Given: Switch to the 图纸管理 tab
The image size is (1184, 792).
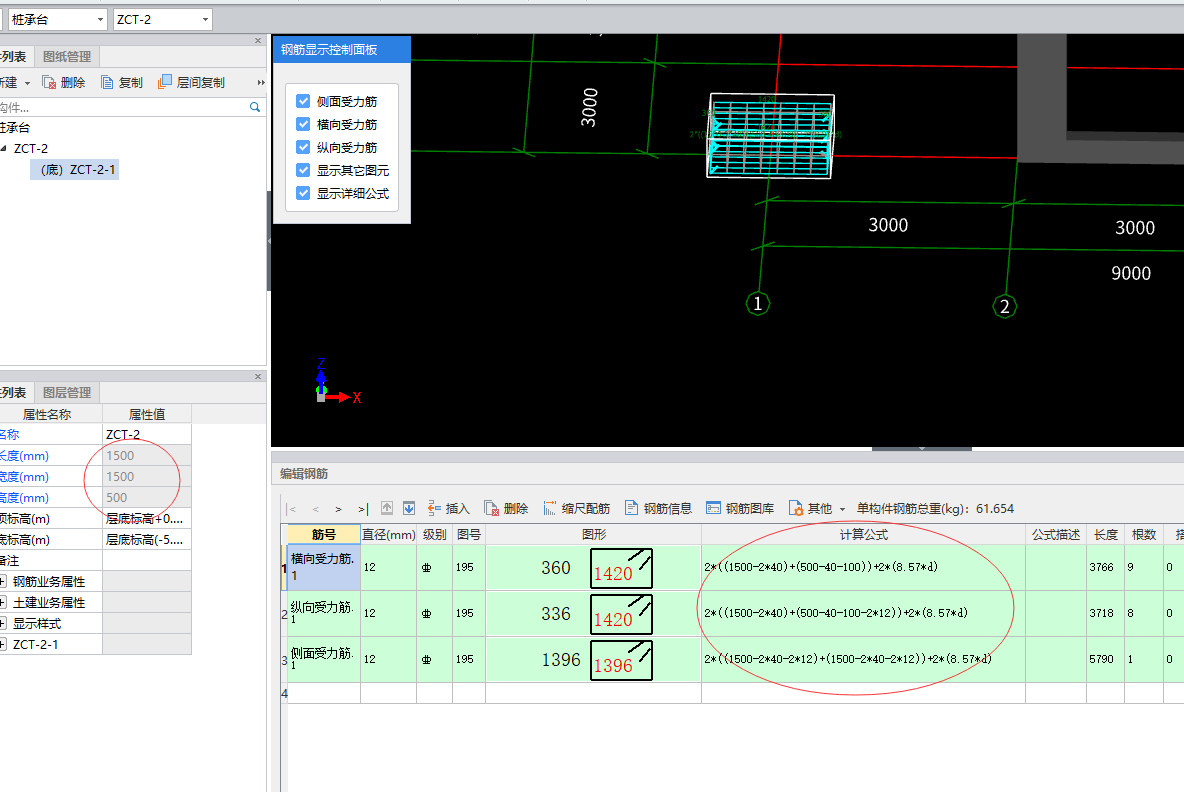Looking at the screenshot, I should (66, 57).
